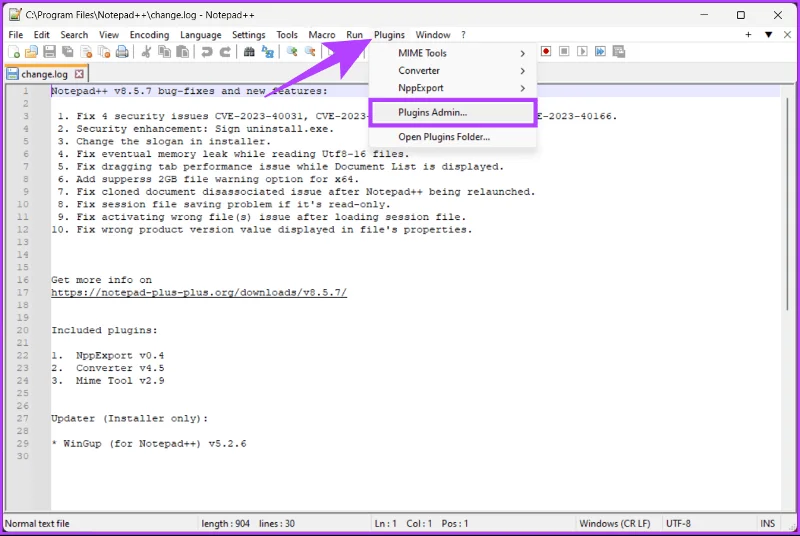This screenshot has width=800, height=536.
Task: Expand the Converter submenu
Action: 453,70
